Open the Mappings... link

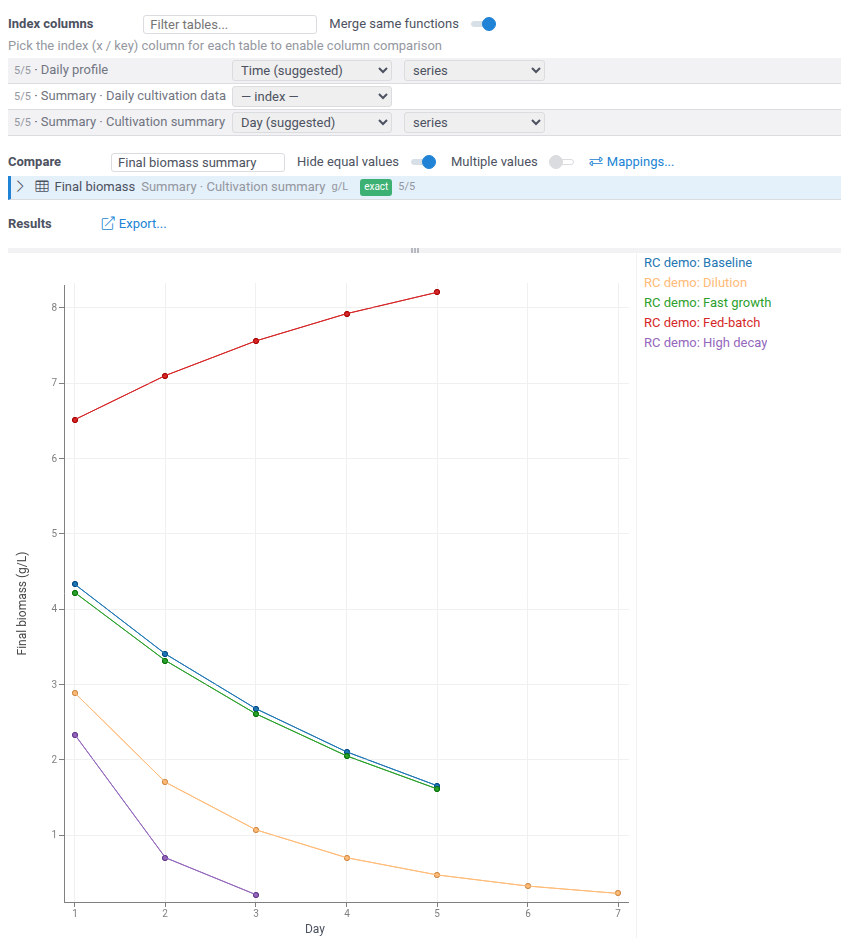pos(640,162)
